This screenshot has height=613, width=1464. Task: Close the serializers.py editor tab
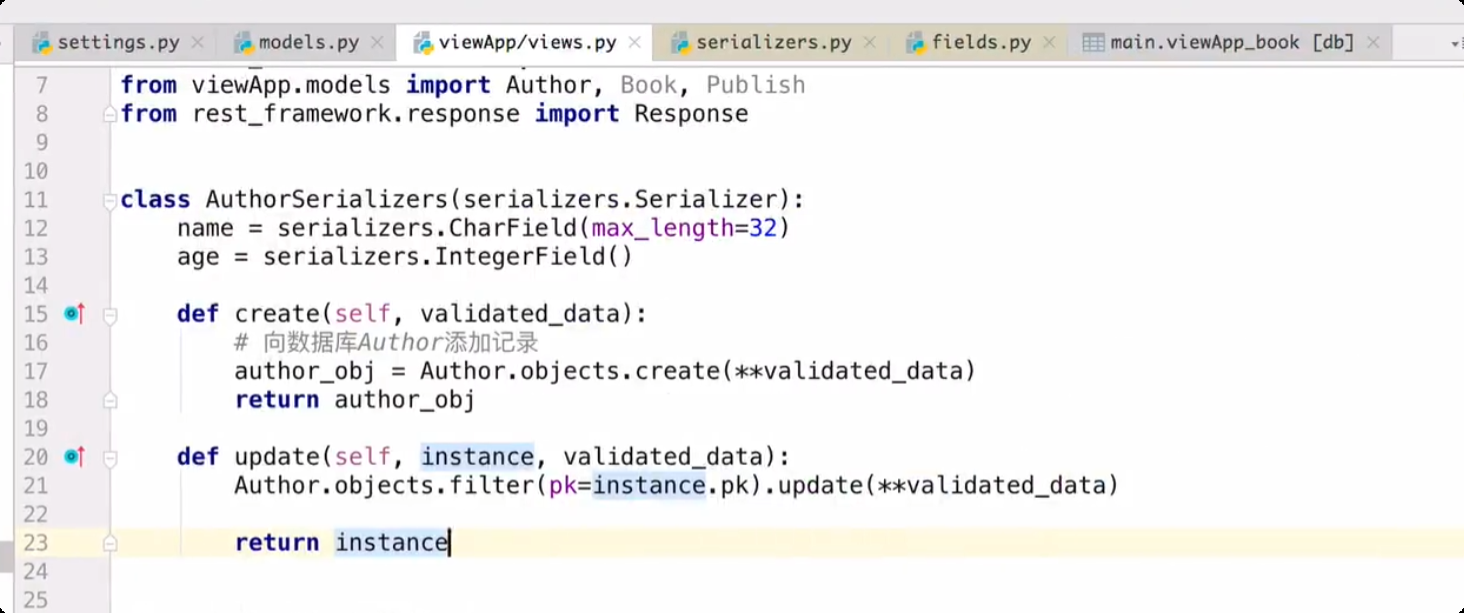[x=870, y=43]
